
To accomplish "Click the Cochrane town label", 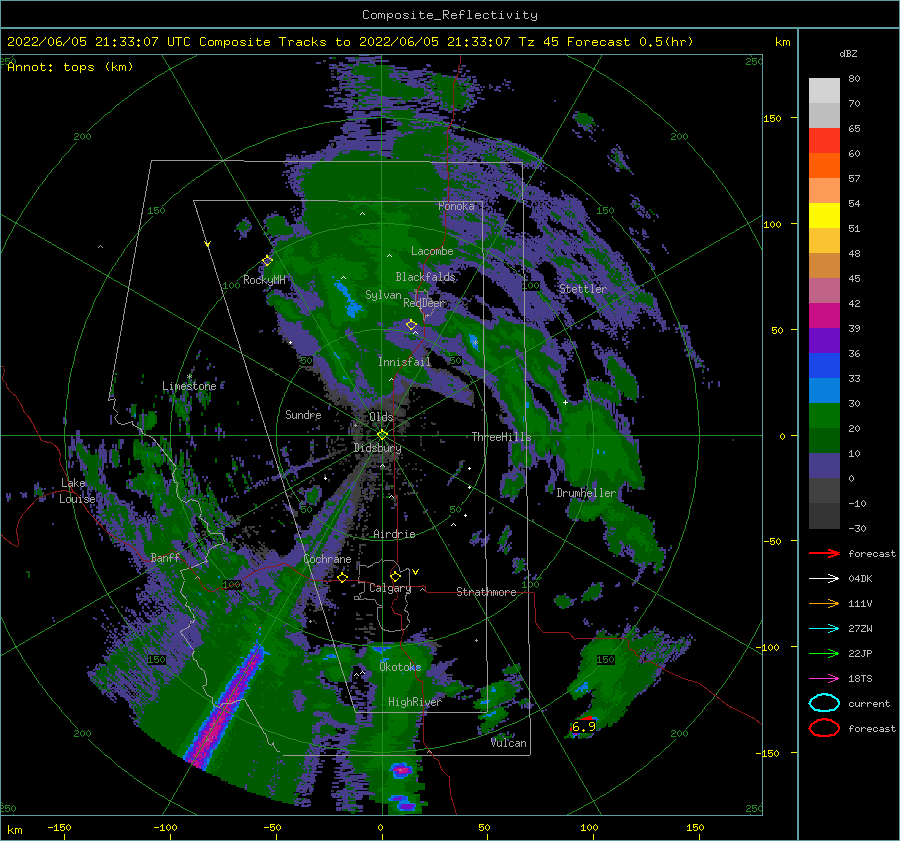I will click(327, 559).
